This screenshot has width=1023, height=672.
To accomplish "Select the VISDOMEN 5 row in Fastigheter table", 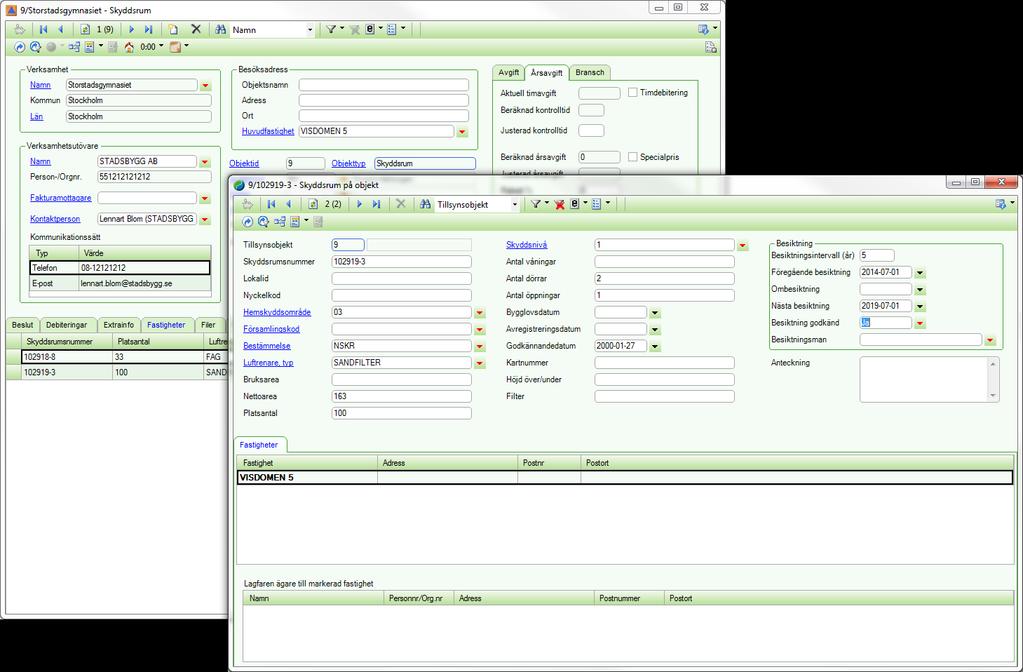I will point(624,478).
